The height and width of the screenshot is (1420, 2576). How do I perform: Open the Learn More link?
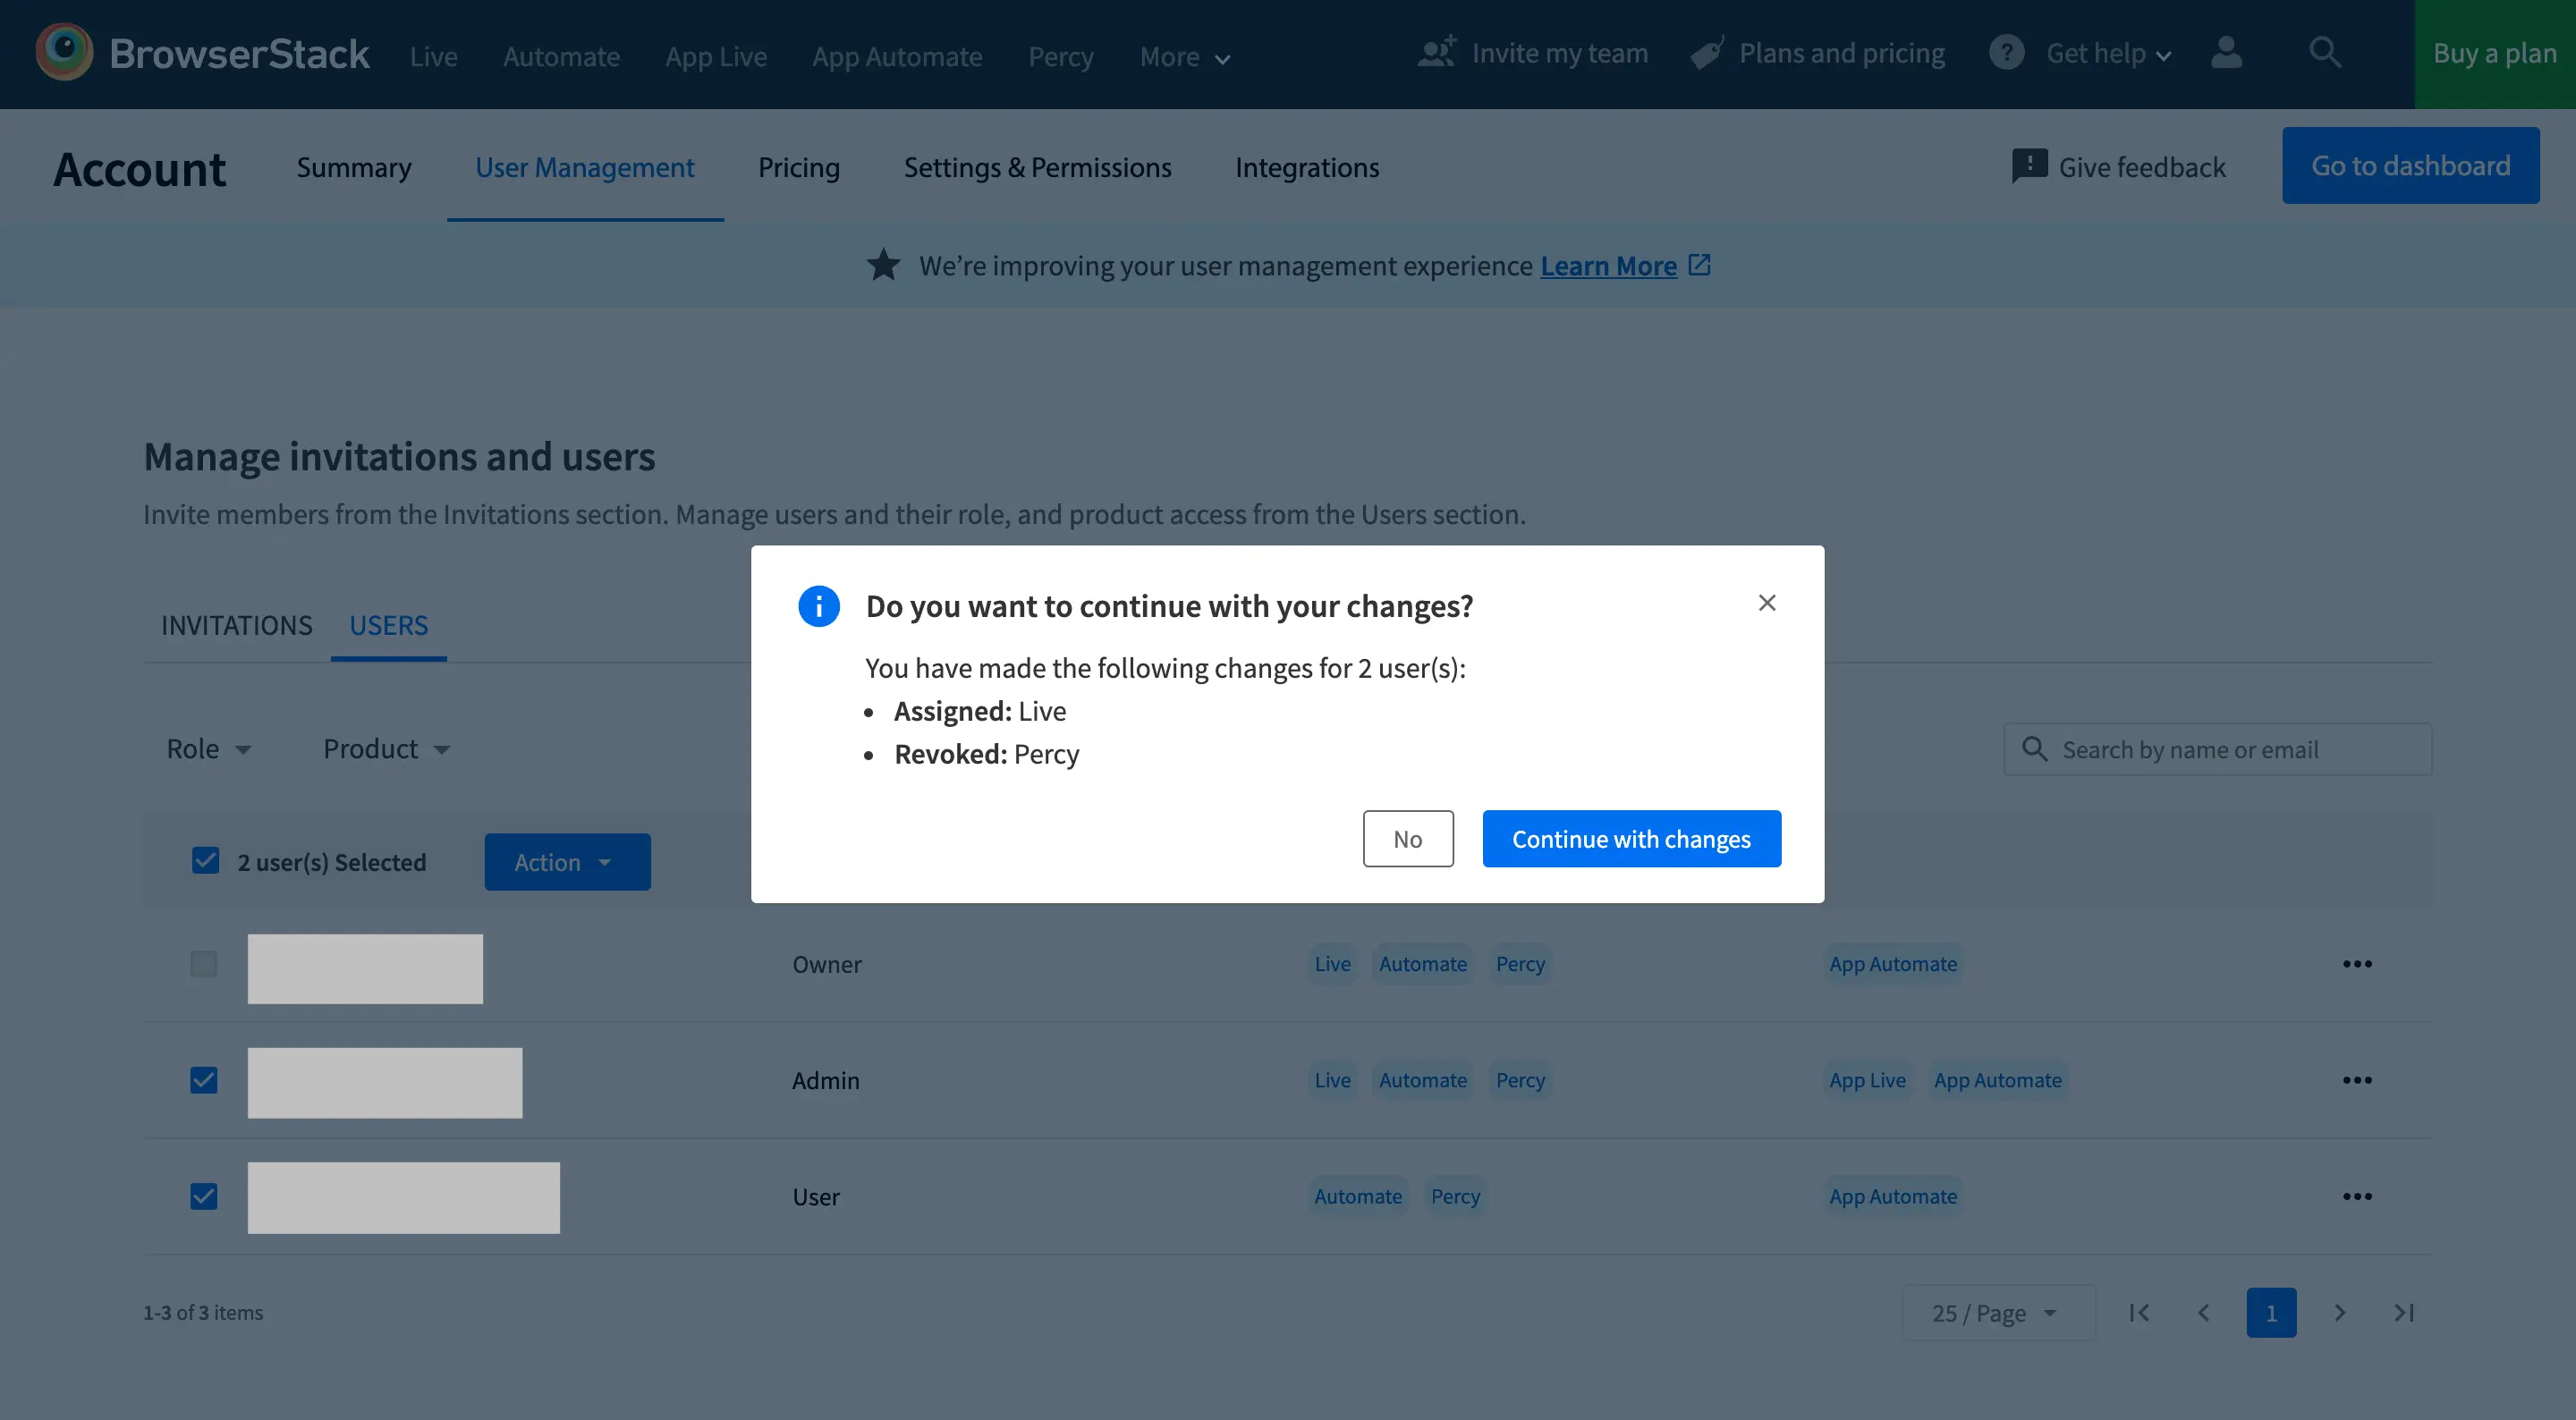click(1608, 266)
